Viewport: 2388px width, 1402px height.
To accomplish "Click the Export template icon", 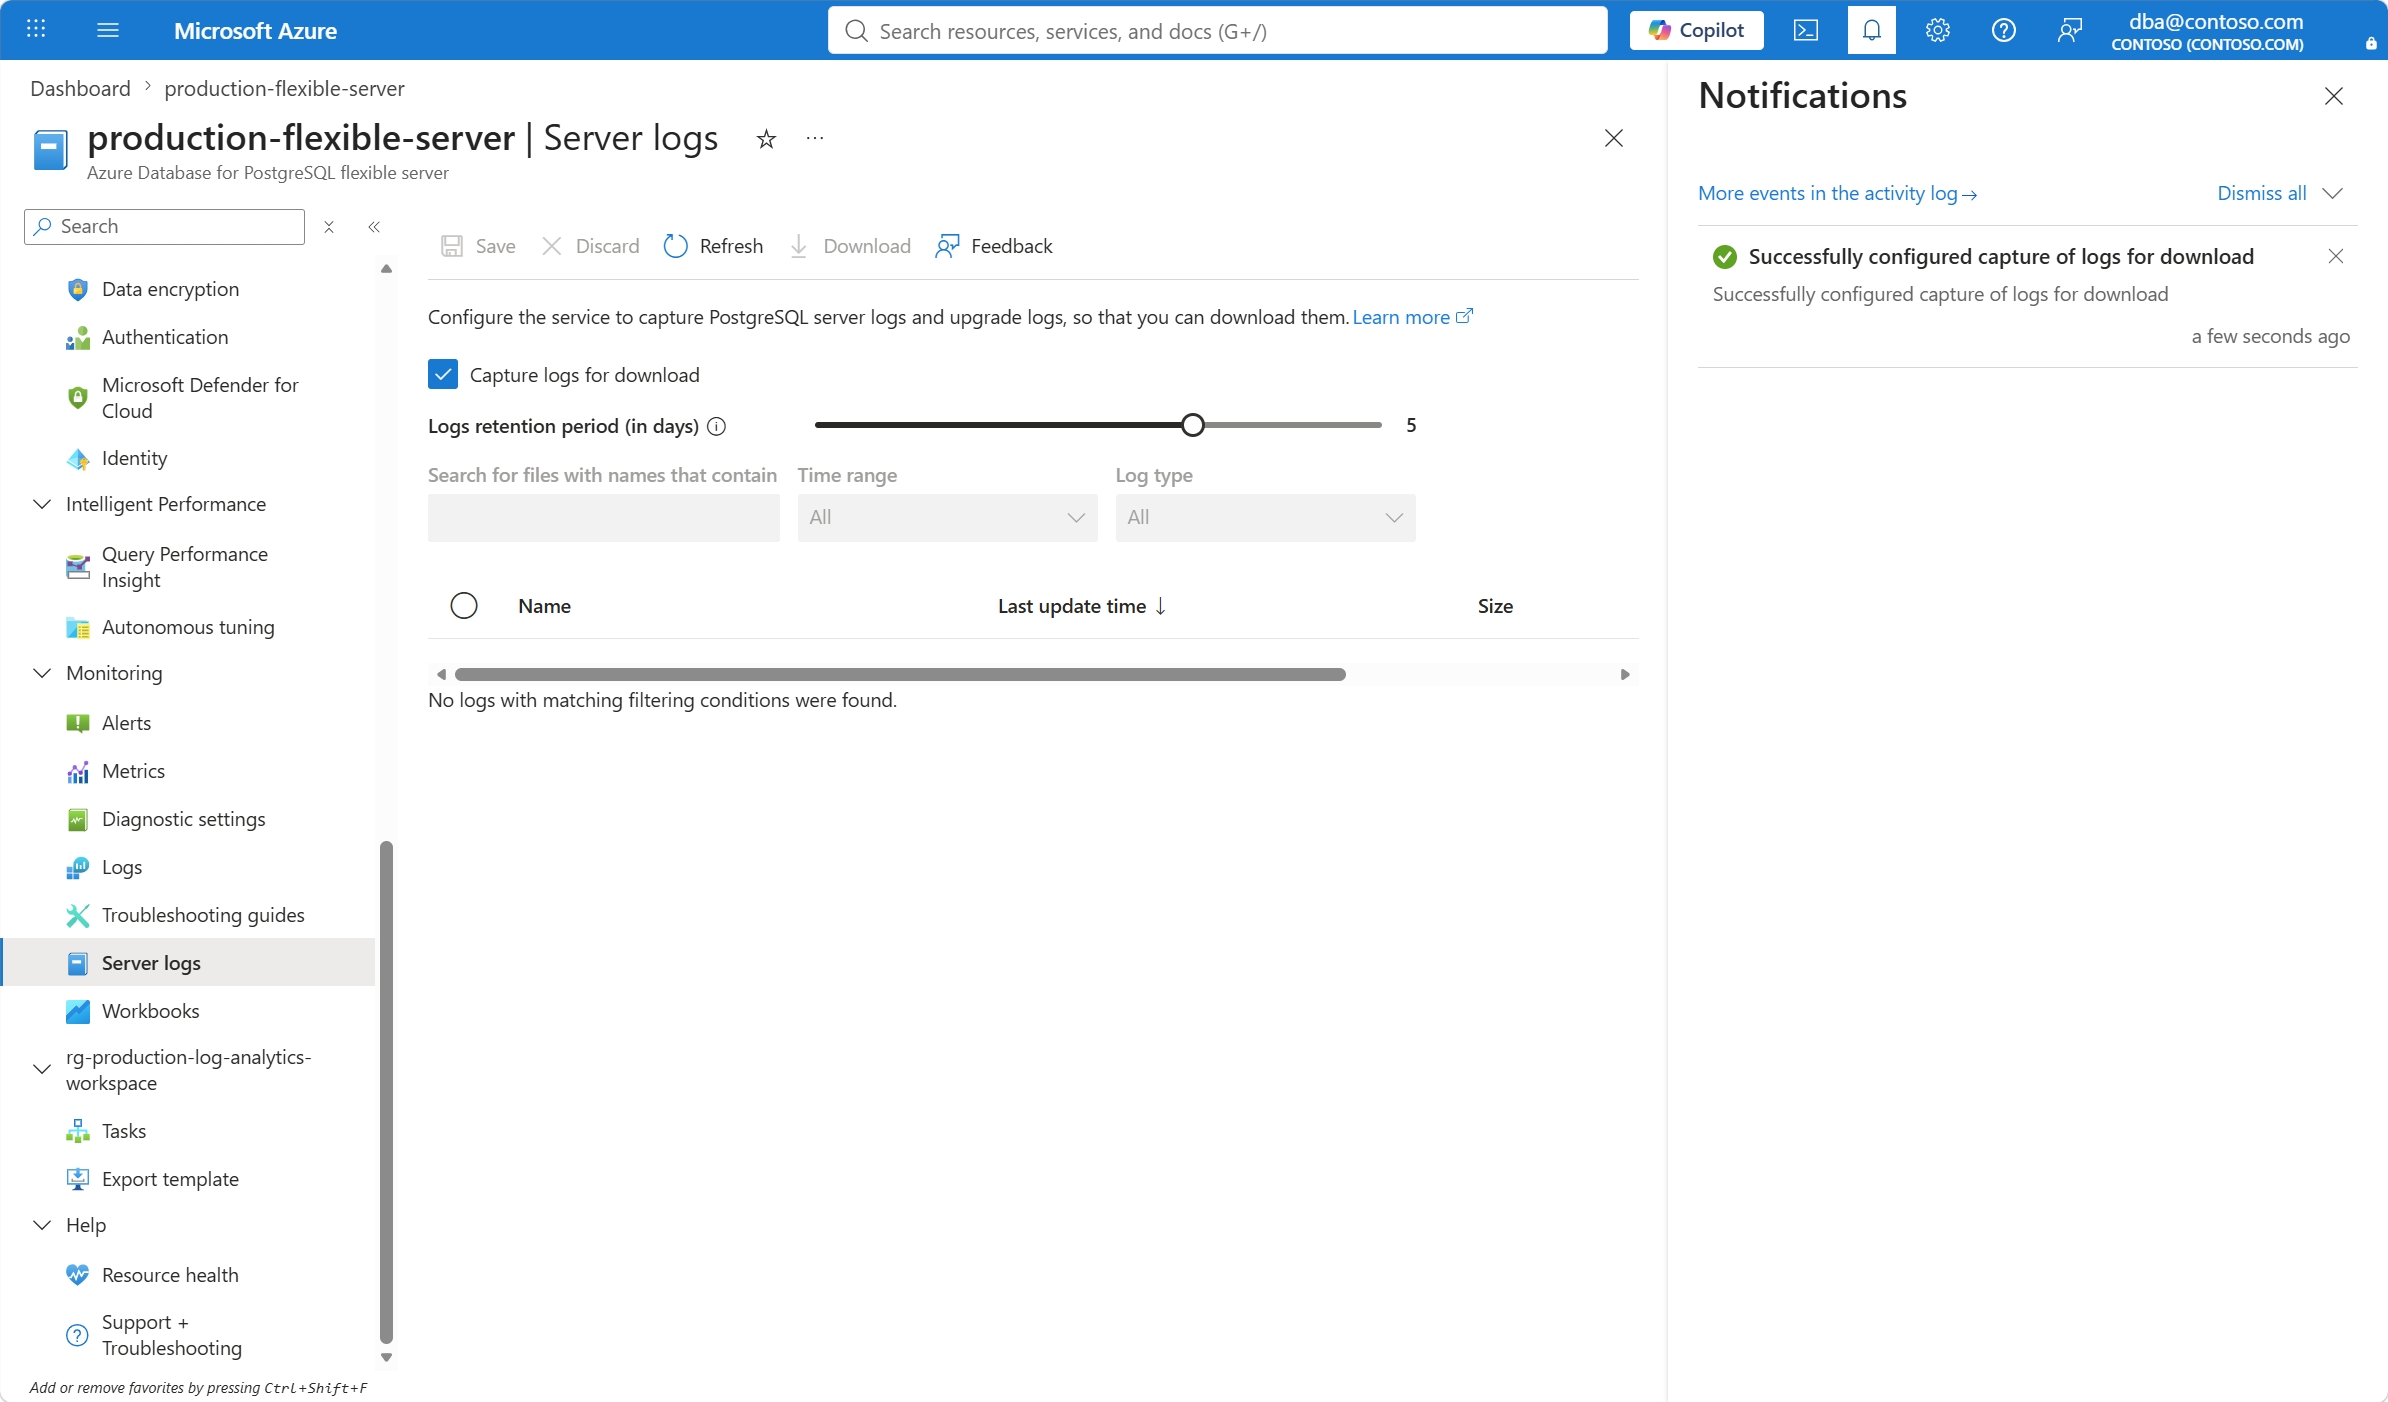I will tap(77, 1179).
